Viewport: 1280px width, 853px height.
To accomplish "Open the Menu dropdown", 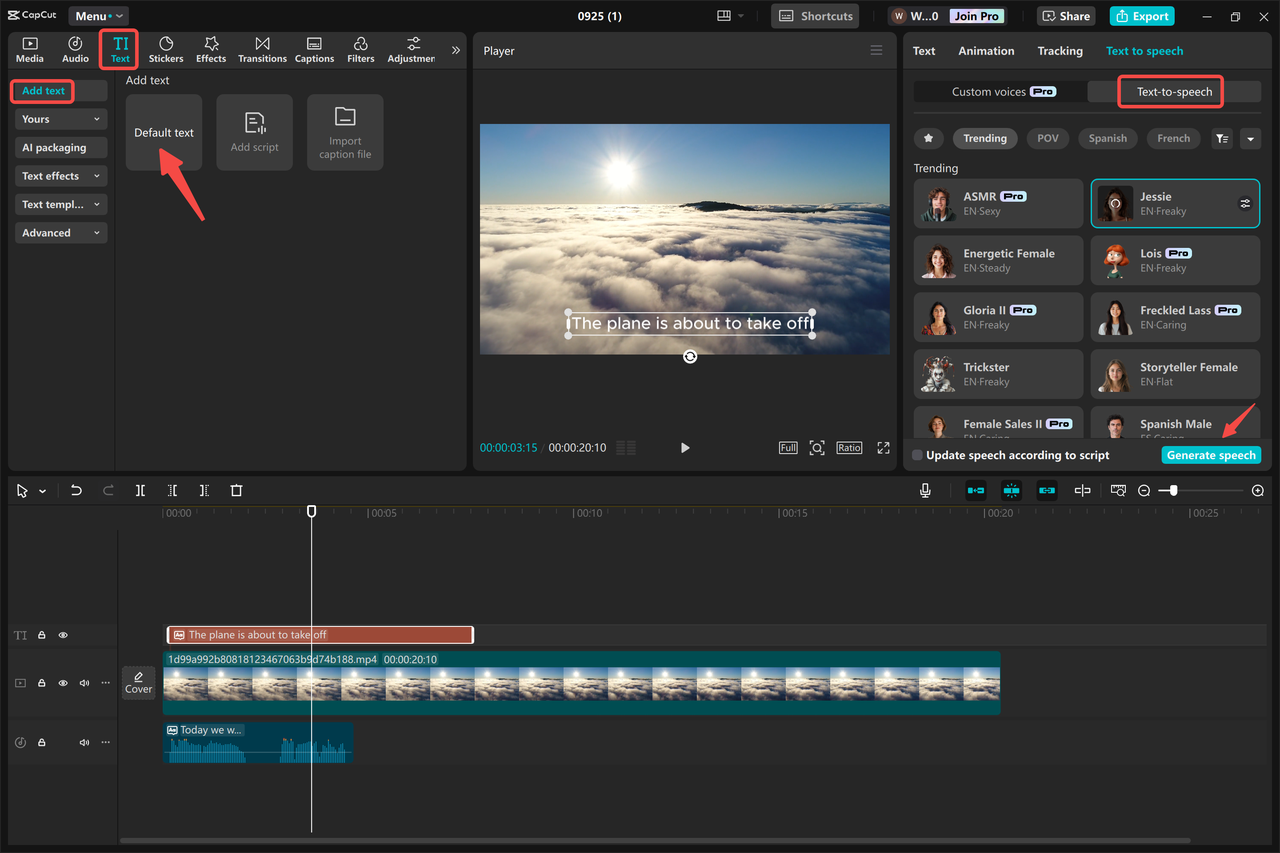I will tap(97, 15).
